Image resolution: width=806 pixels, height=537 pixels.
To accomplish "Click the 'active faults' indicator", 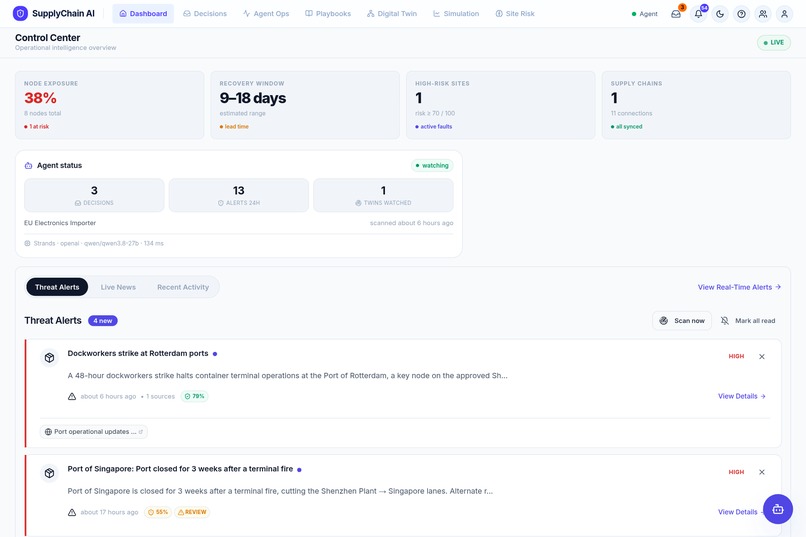I will [x=434, y=126].
